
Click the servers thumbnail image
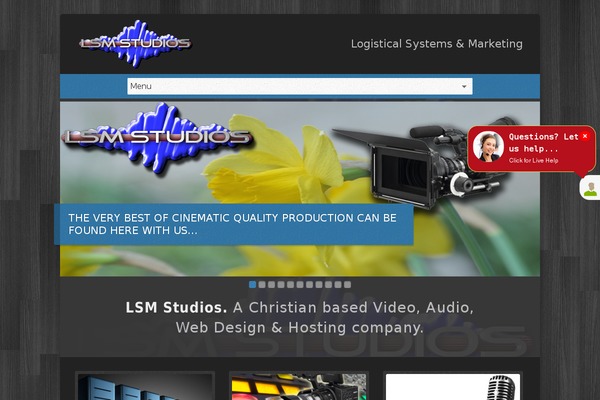(x=145, y=387)
